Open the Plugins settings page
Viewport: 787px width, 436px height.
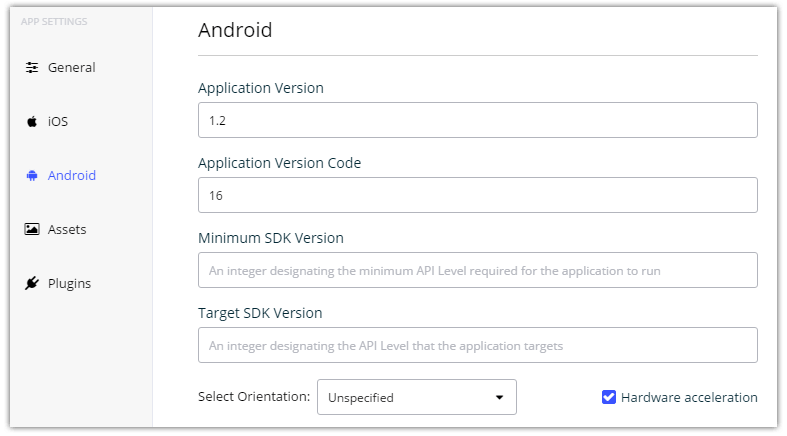pyautogui.click(x=69, y=284)
